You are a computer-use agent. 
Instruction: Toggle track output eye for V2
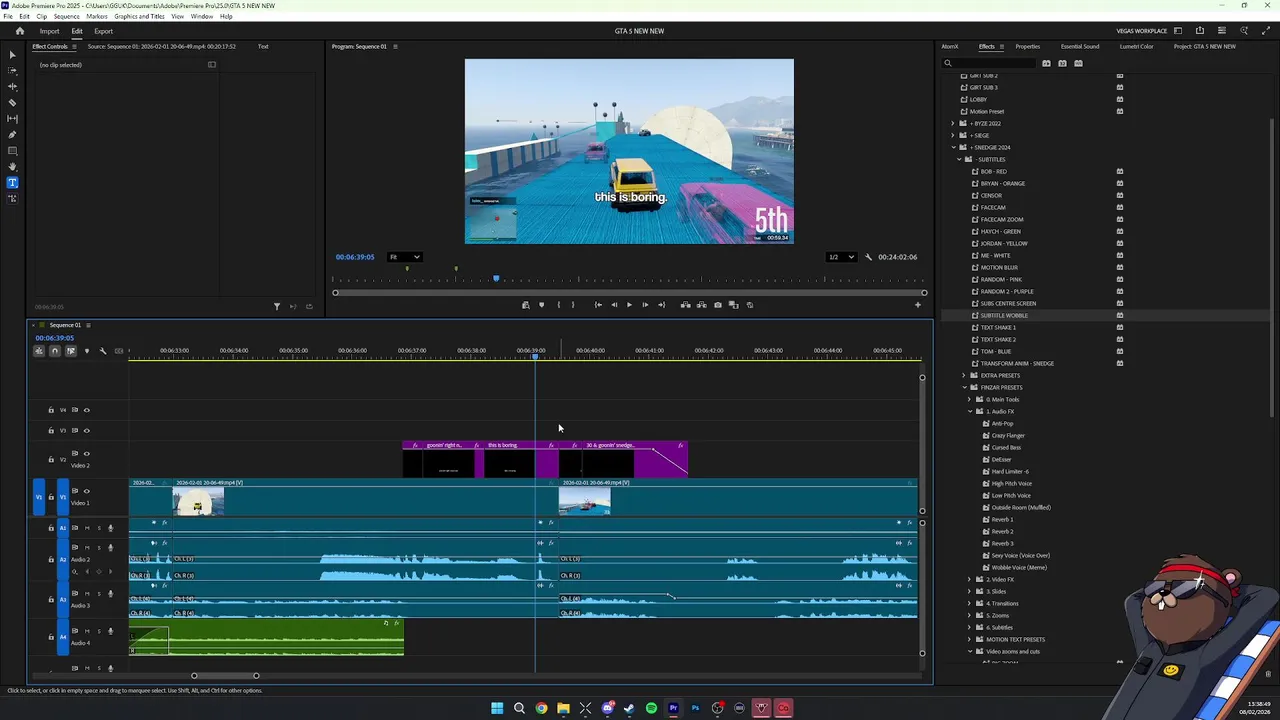click(86, 454)
